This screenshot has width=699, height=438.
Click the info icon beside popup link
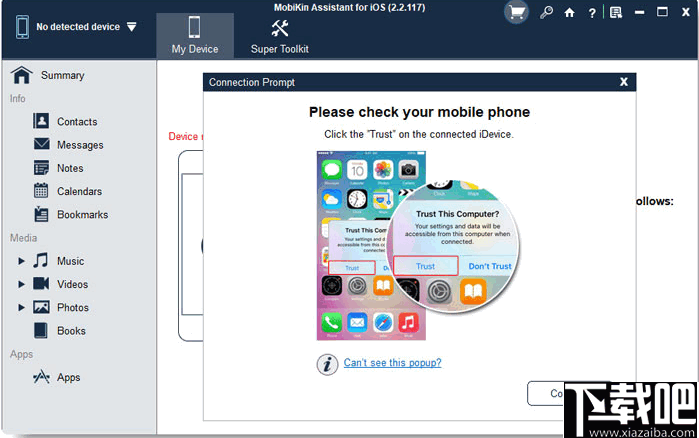coord(327,365)
